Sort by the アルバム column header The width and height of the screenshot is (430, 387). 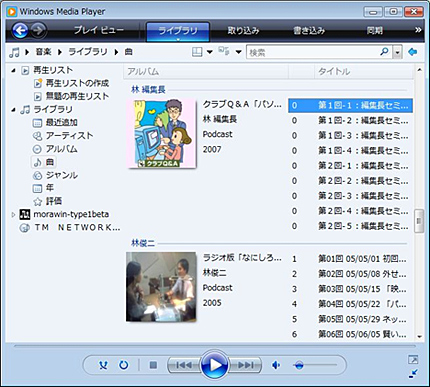[x=206, y=72]
